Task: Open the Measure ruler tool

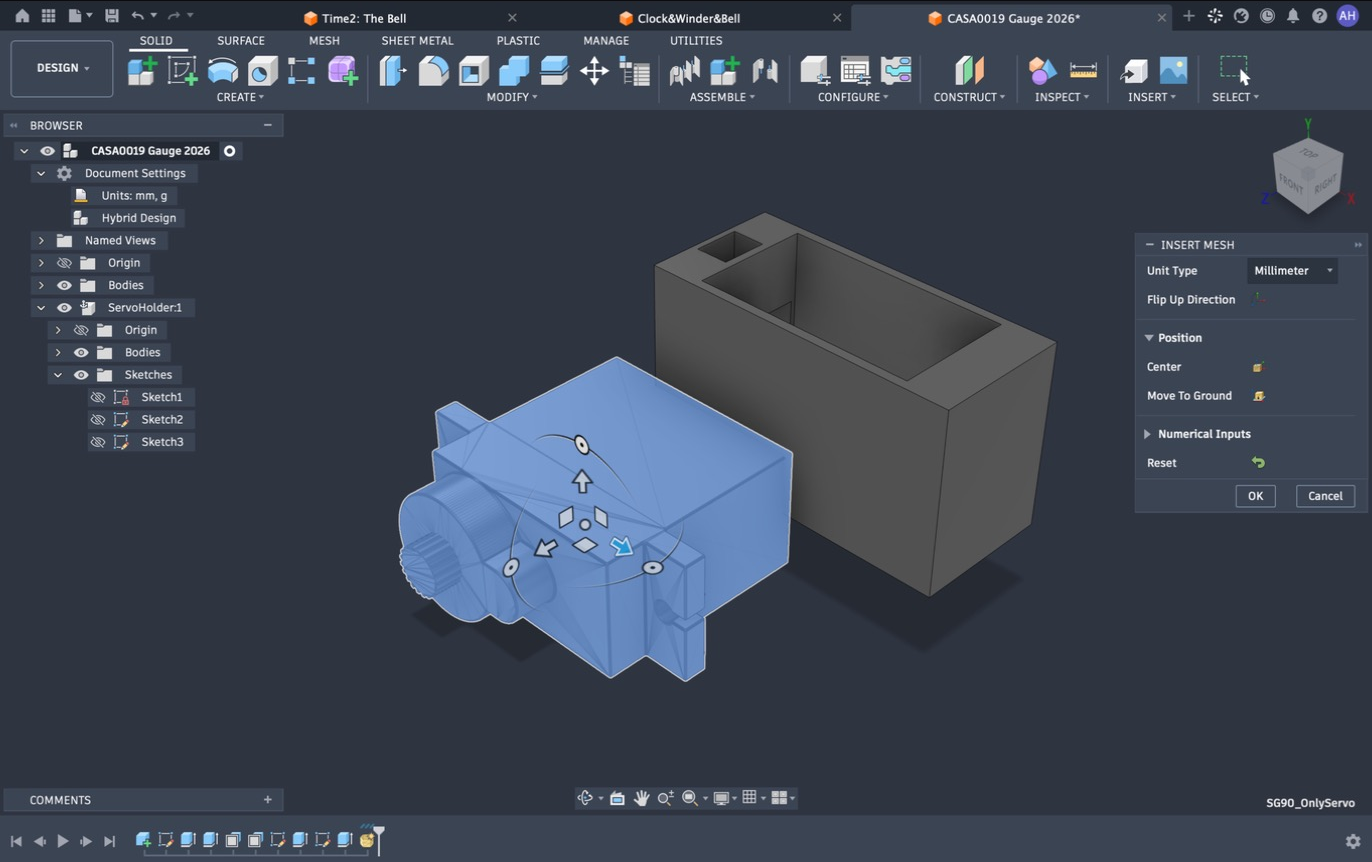Action: (x=1083, y=71)
